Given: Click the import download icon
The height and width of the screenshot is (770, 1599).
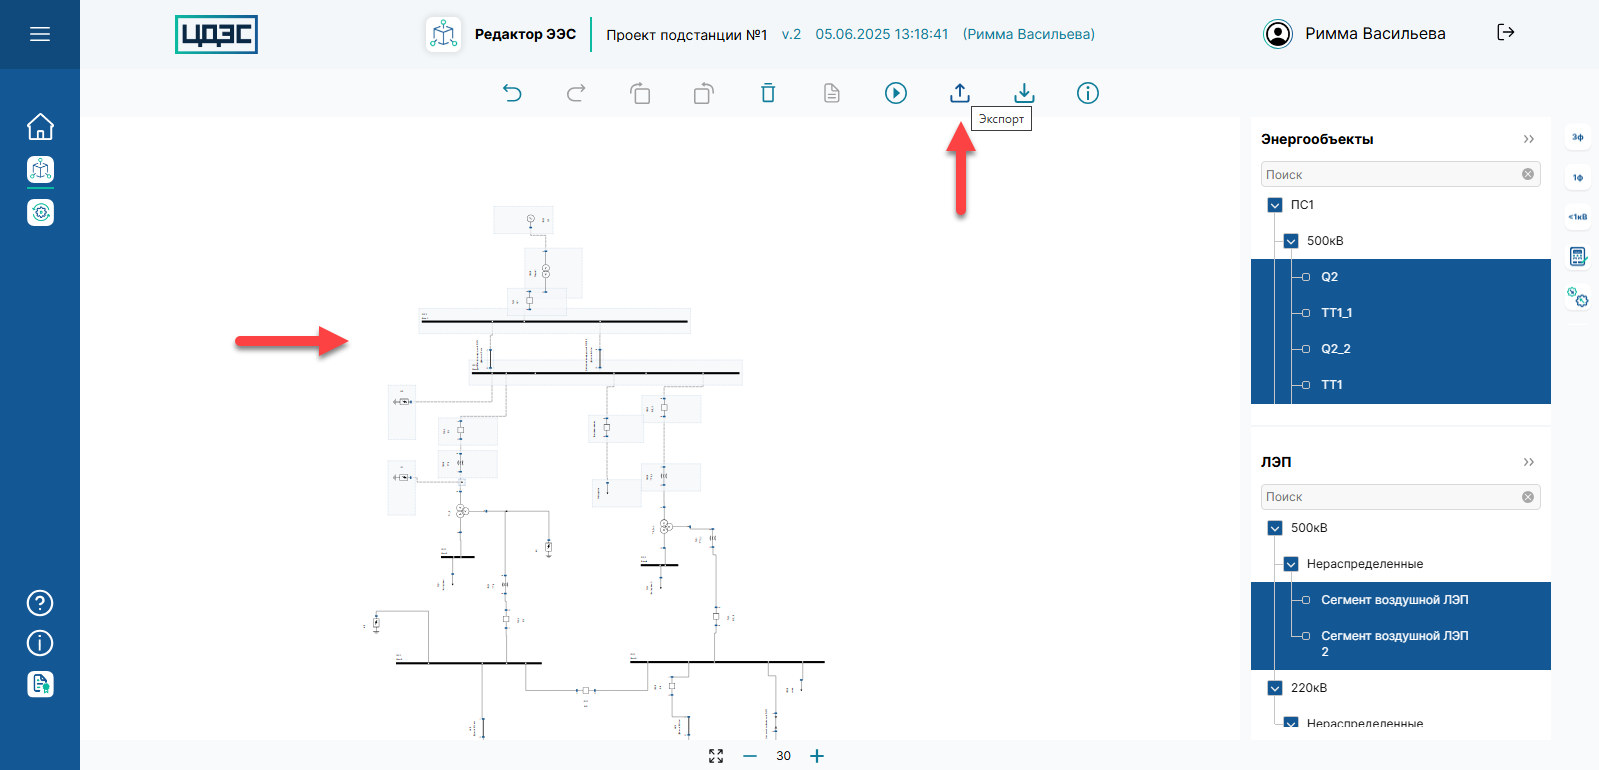Looking at the screenshot, I should [1024, 93].
